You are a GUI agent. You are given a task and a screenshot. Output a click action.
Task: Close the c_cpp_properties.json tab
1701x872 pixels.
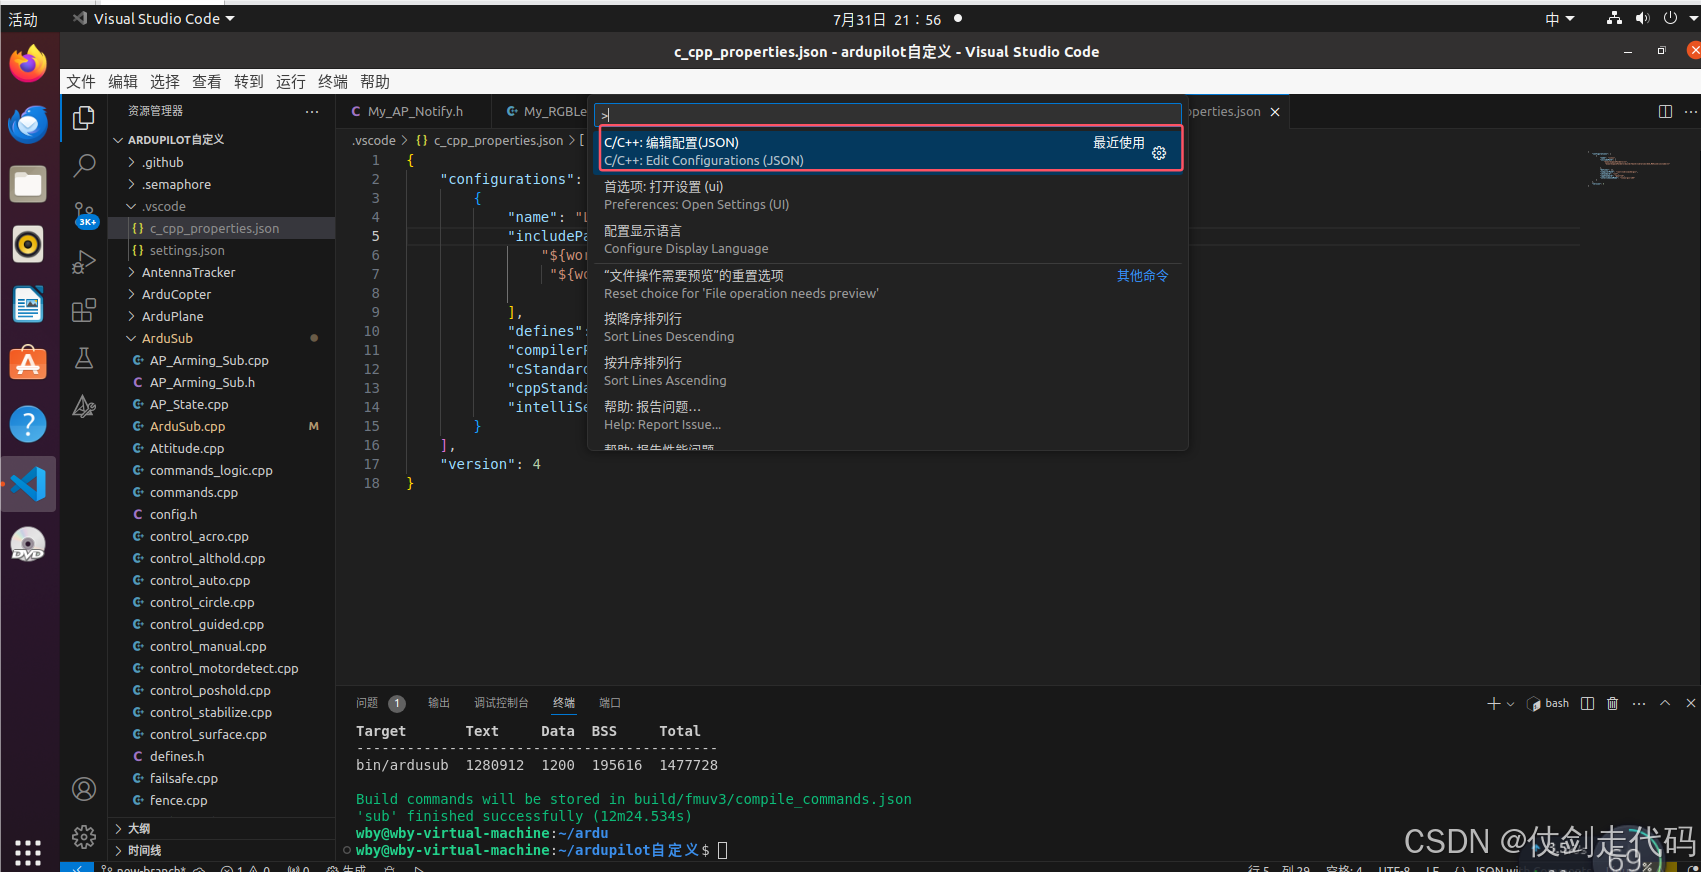(x=1275, y=112)
